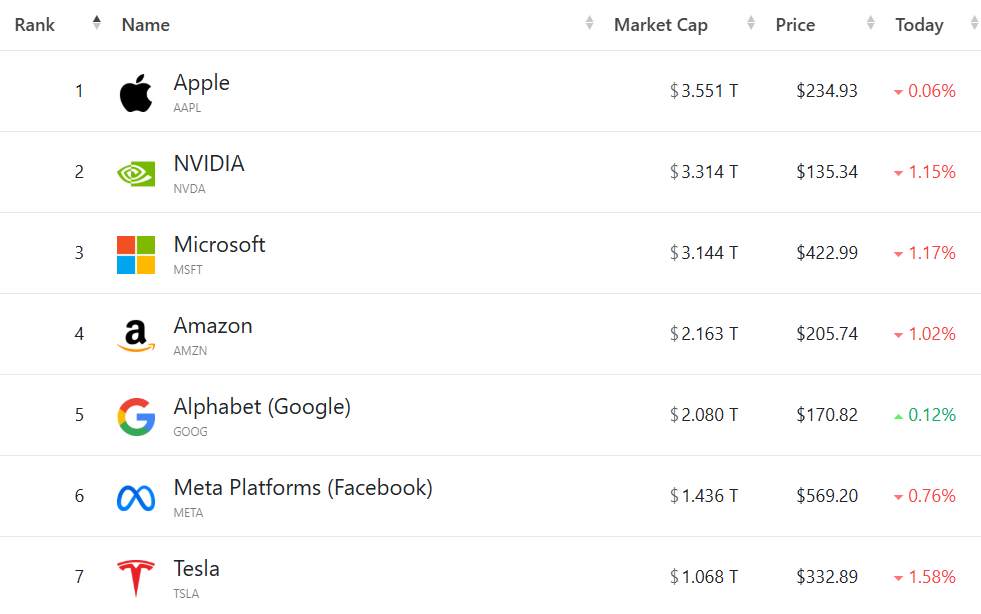
Task: Click the Apple logo icon
Action: (x=136, y=93)
